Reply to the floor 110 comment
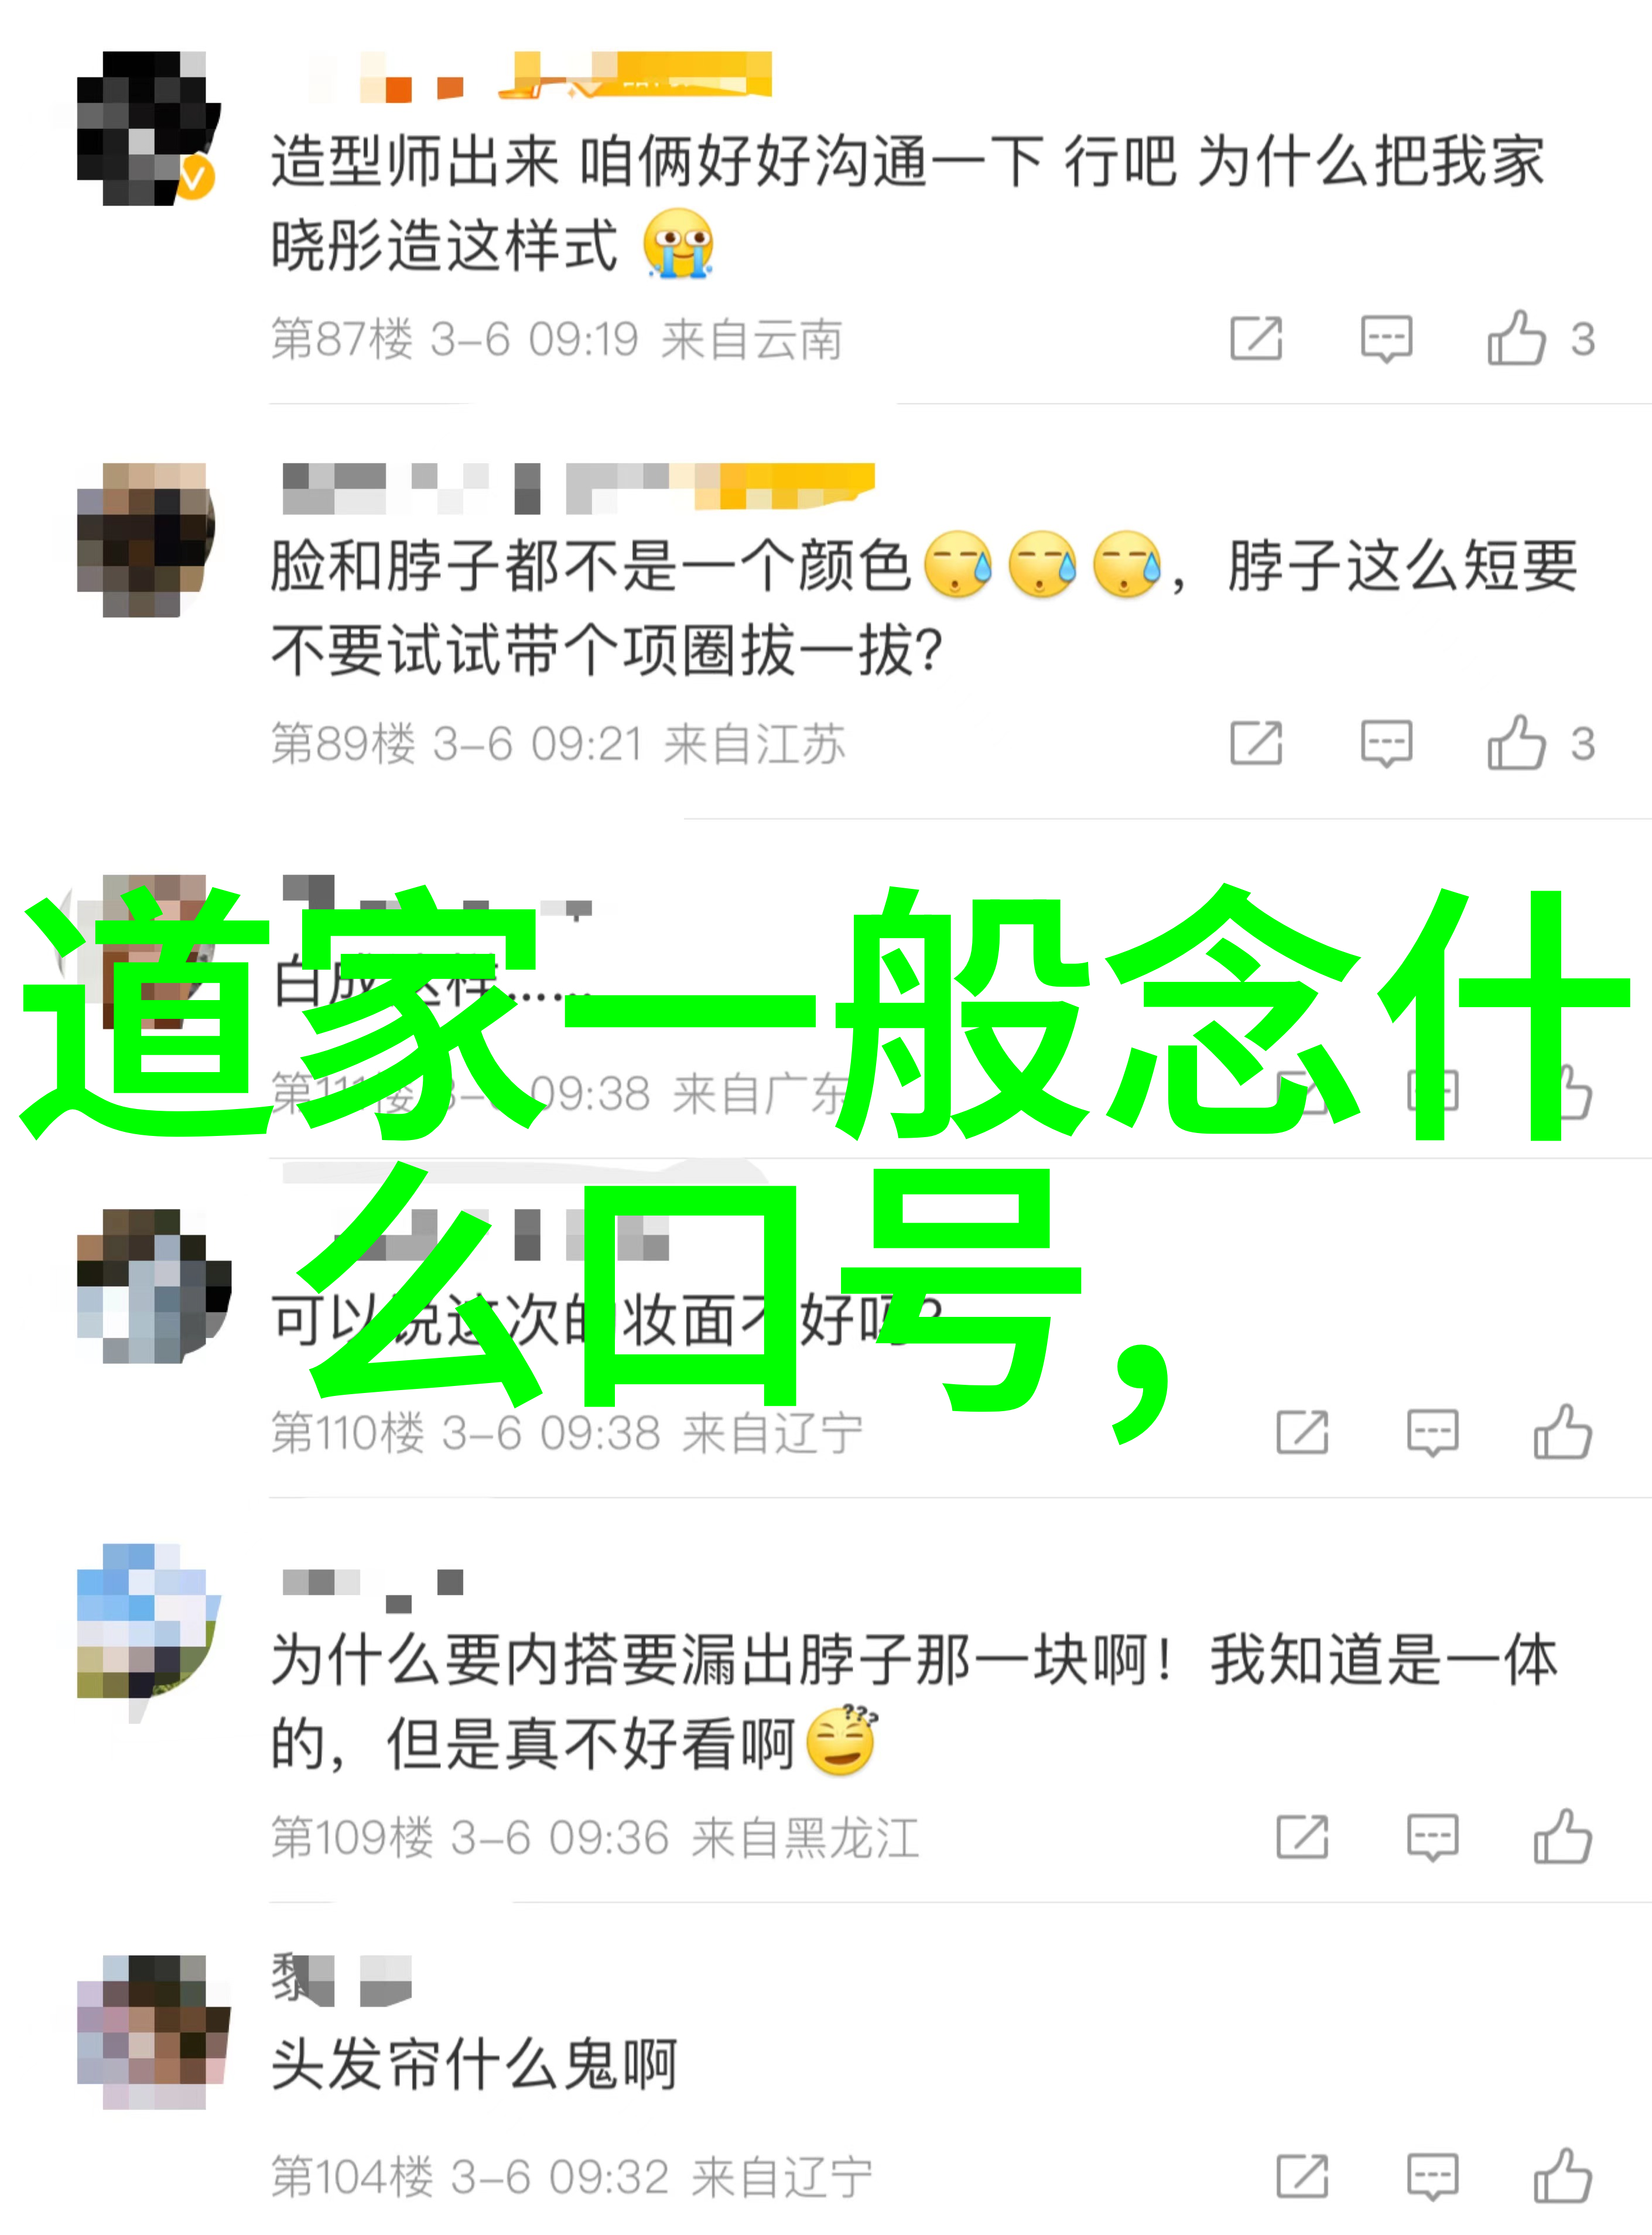Image resolution: width=1652 pixels, height=2235 pixels. (1432, 1432)
